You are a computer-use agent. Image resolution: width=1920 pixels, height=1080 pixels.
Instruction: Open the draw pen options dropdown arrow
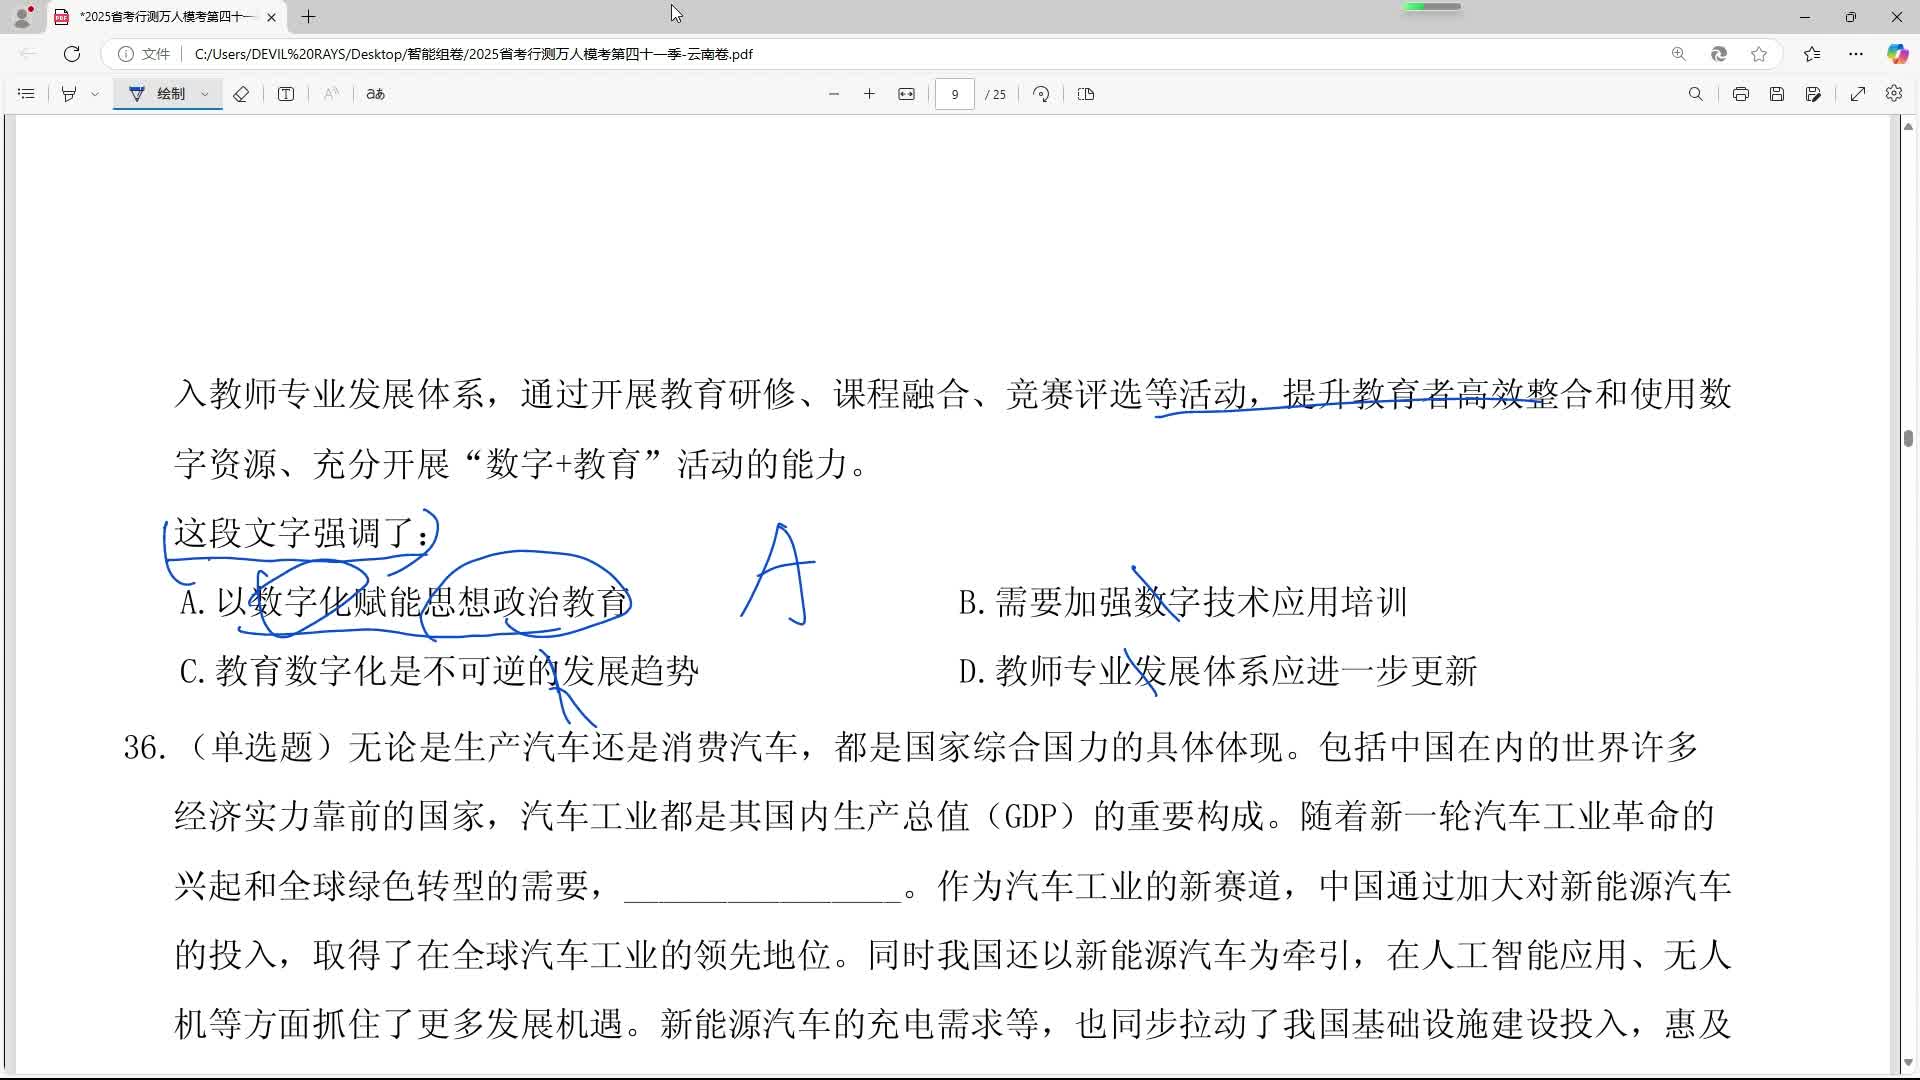(205, 94)
